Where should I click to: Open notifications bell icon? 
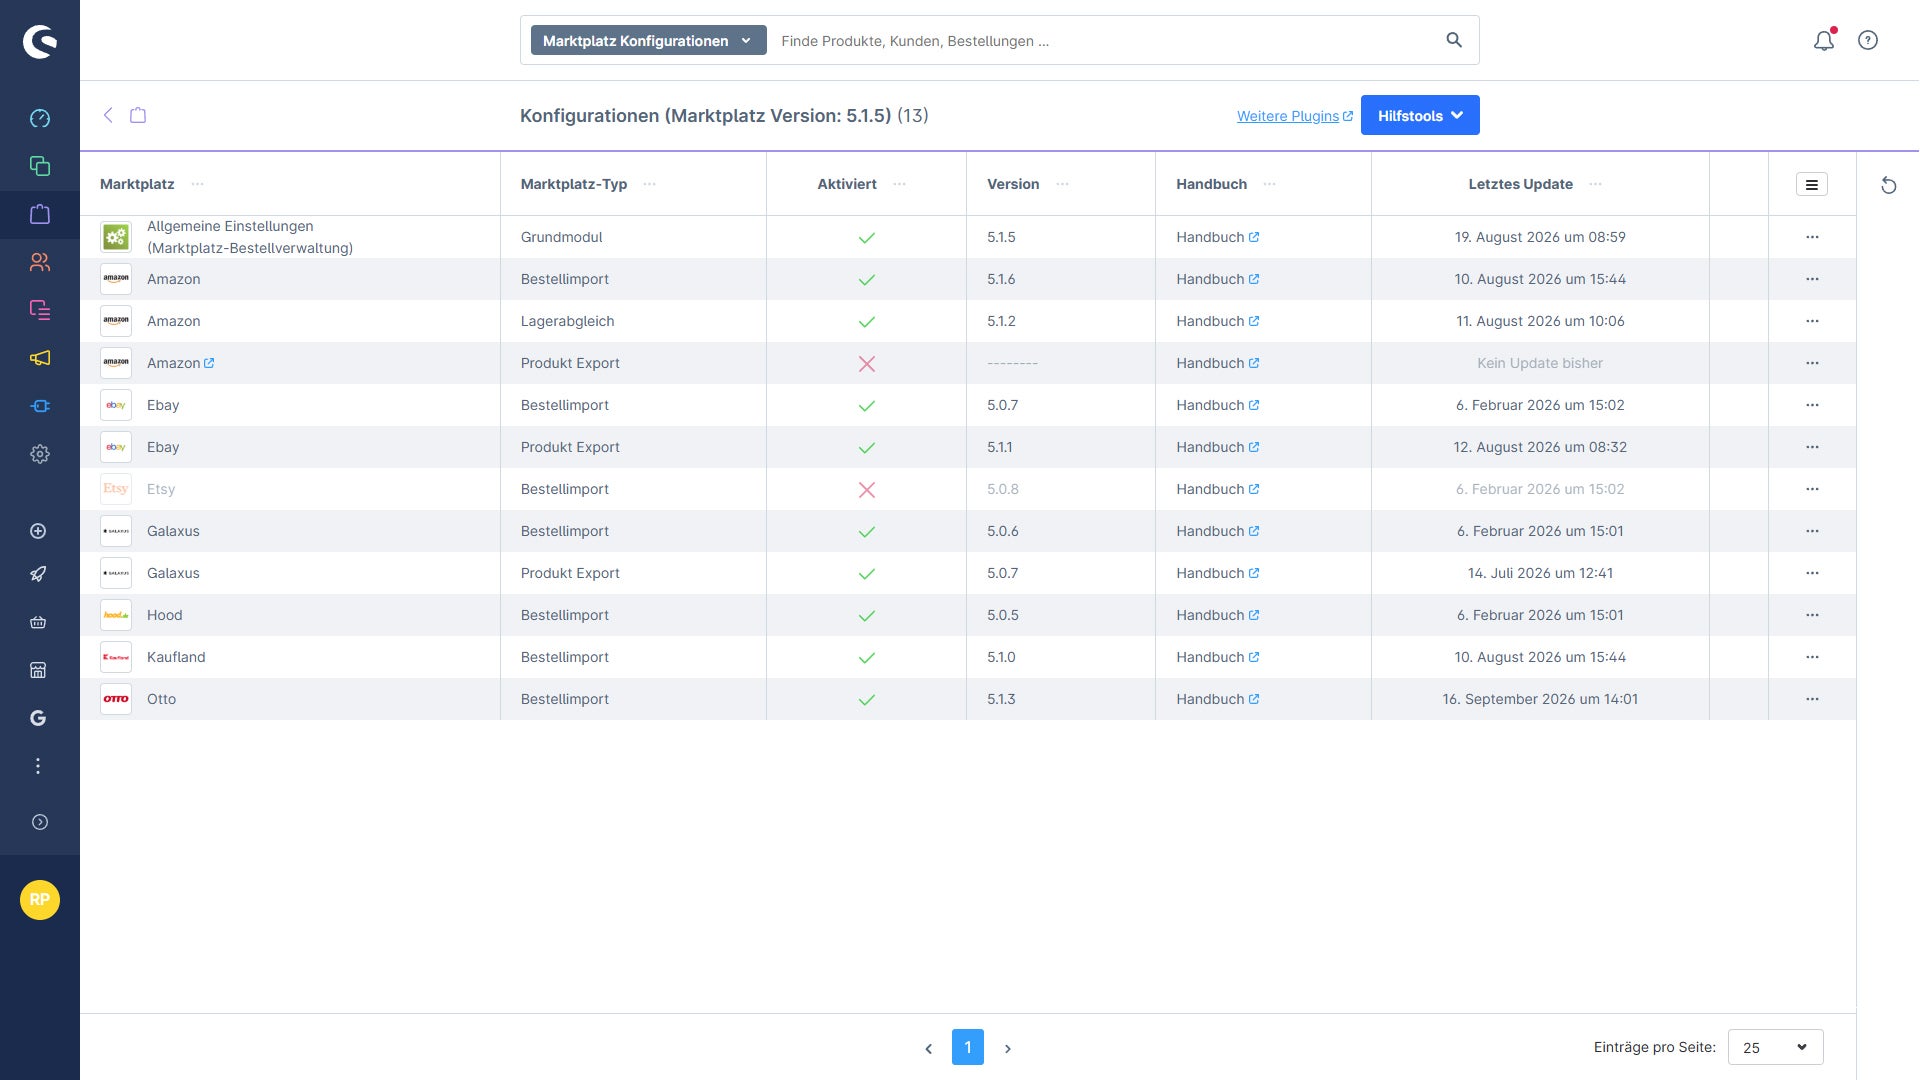tap(1824, 40)
